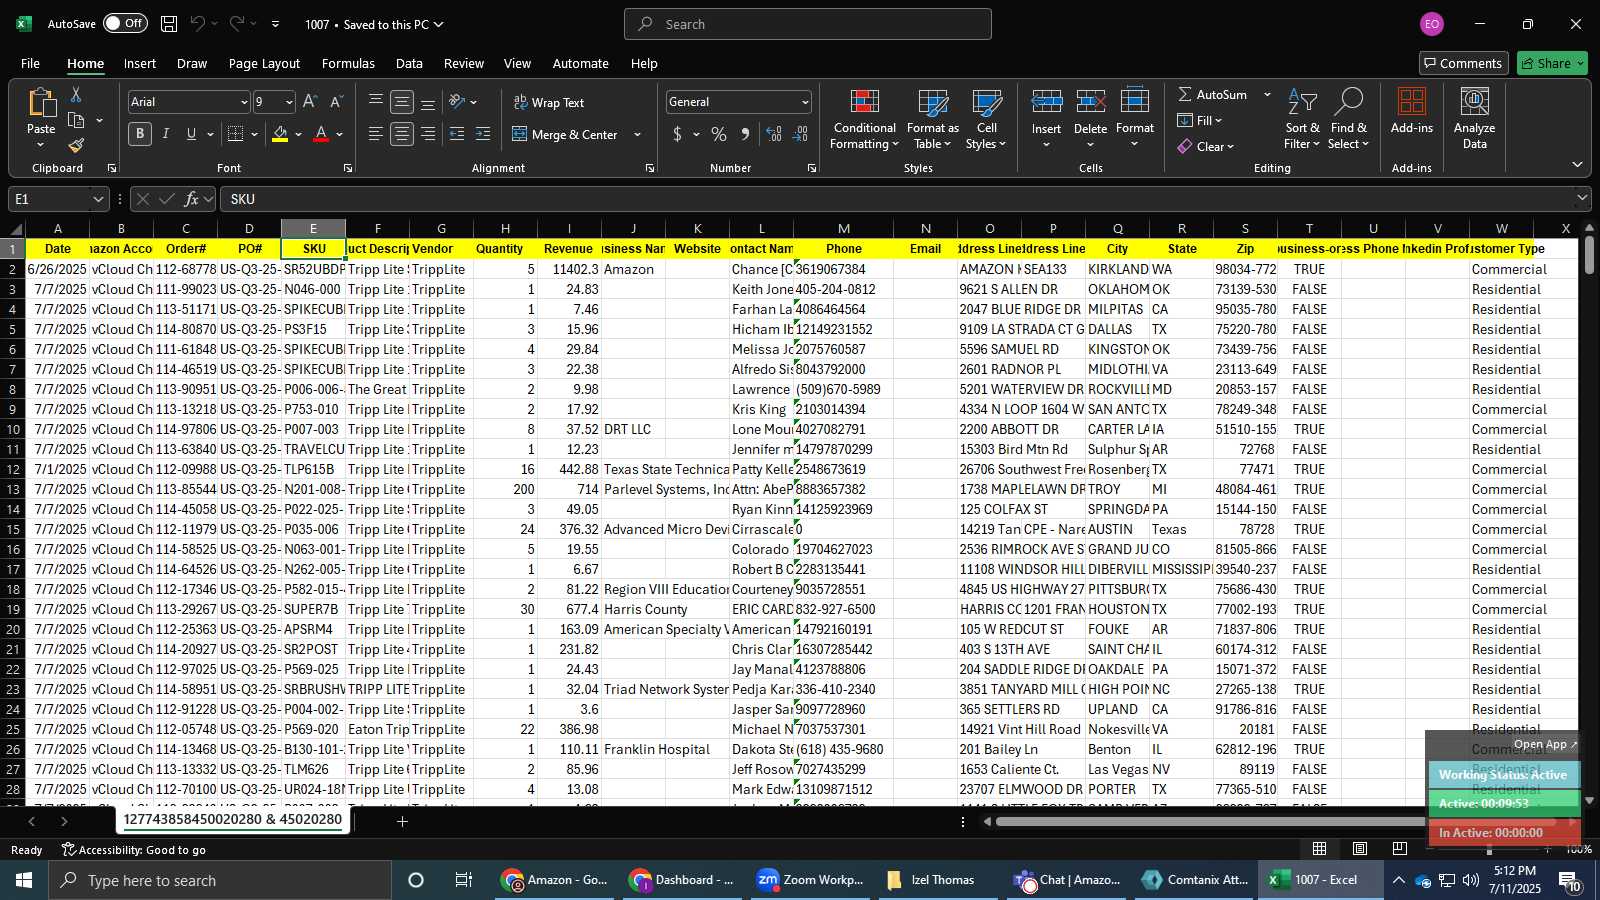Switch to Page Break Preview view
The image size is (1600, 900).
point(1399,849)
